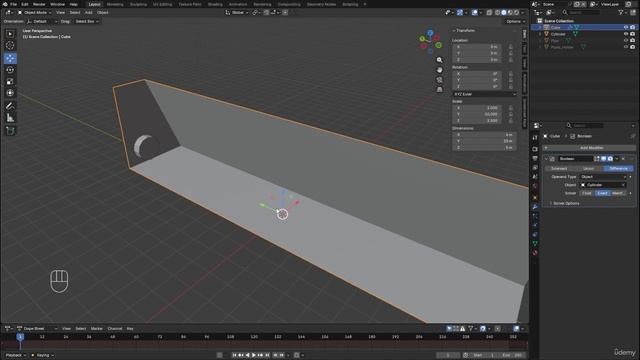This screenshot has height=360, width=640.
Task: Open the Select Box drag mode dropdown
Action: pos(87,21)
